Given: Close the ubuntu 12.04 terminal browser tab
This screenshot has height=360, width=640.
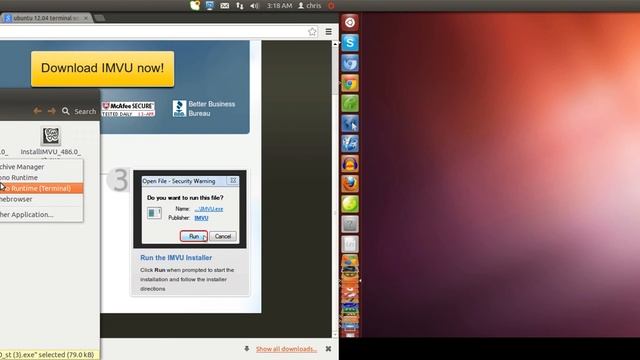Looking at the screenshot, I should (86, 18).
